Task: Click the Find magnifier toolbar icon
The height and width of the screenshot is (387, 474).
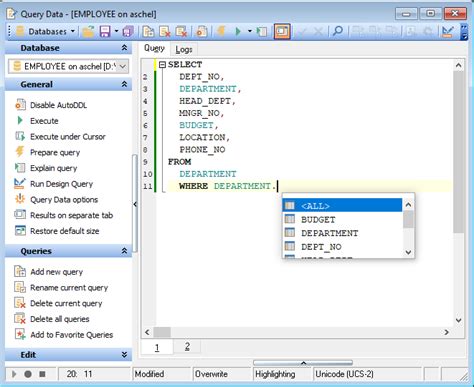Action: point(338,32)
